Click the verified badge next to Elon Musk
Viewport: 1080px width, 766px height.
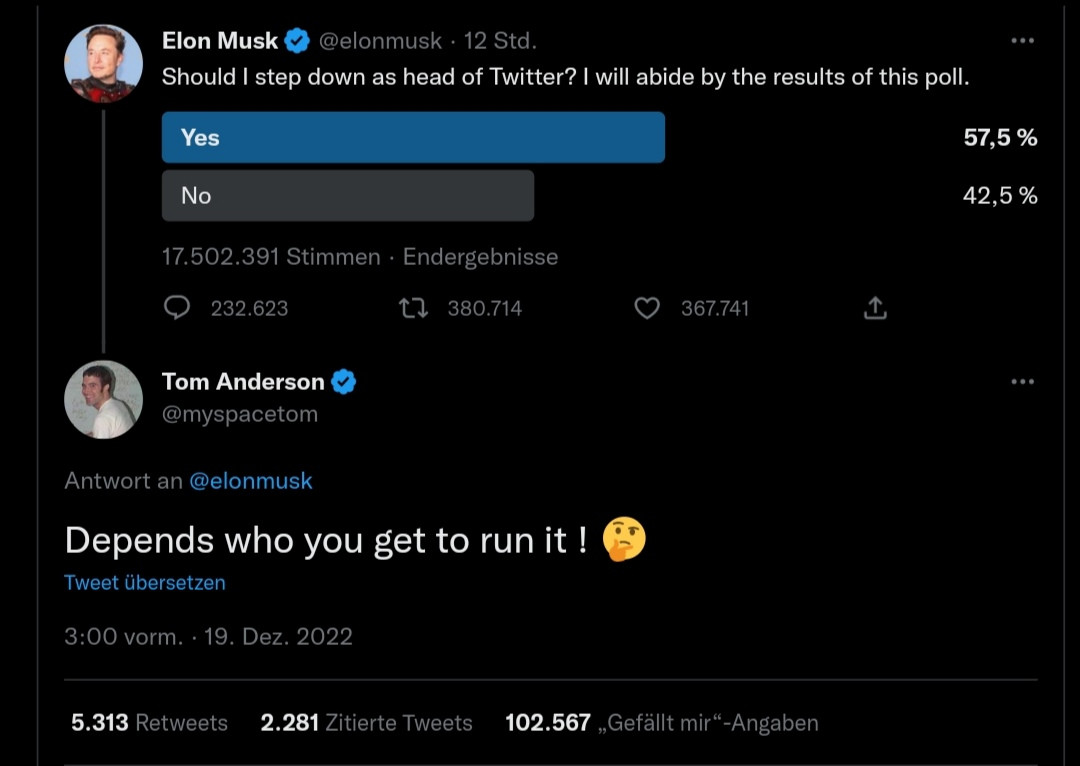click(x=297, y=41)
